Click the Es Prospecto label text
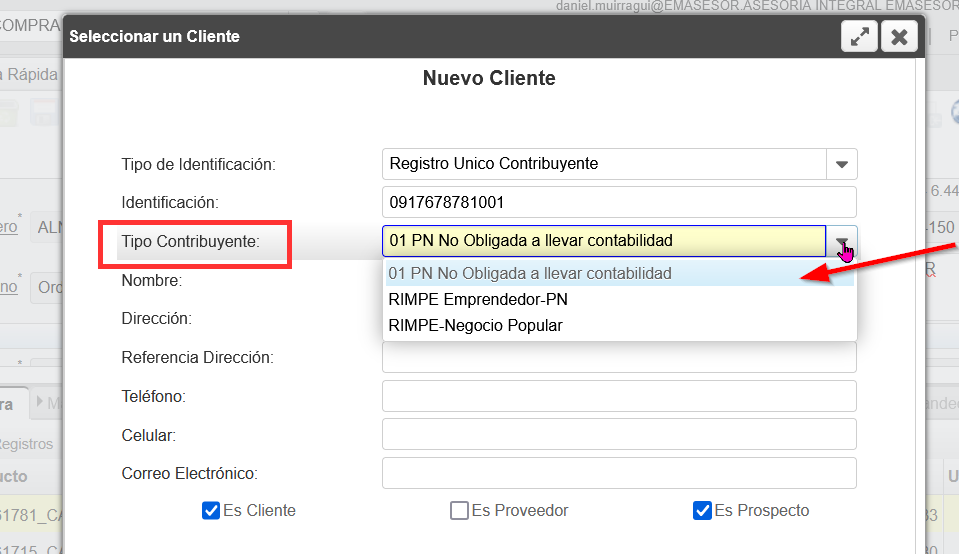959x554 pixels. click(762, 511)
